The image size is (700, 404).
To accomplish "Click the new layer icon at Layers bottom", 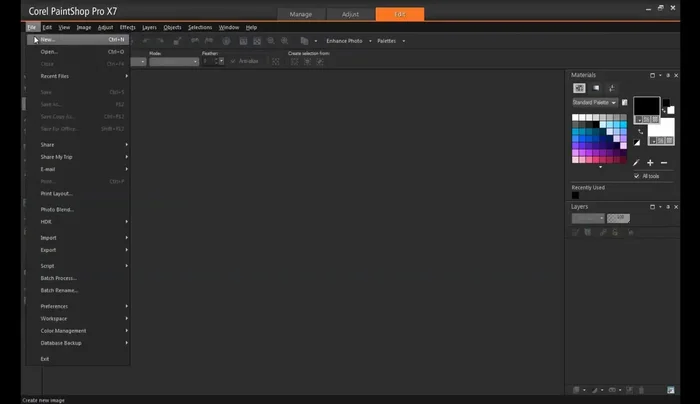I will [x=577, y=390].
